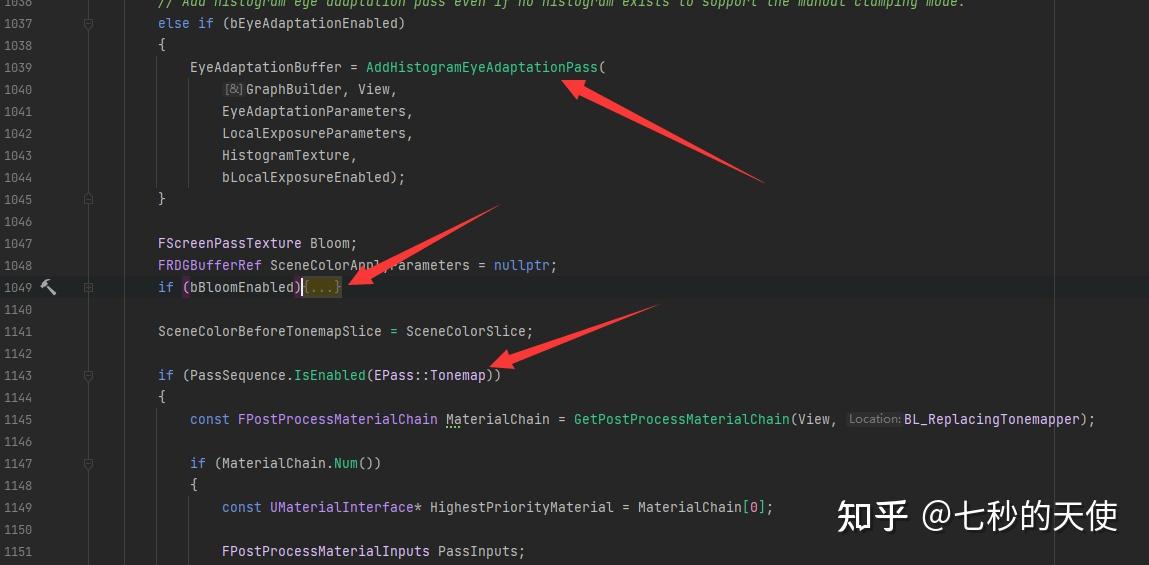Click the IsEnabled method call

329,375
